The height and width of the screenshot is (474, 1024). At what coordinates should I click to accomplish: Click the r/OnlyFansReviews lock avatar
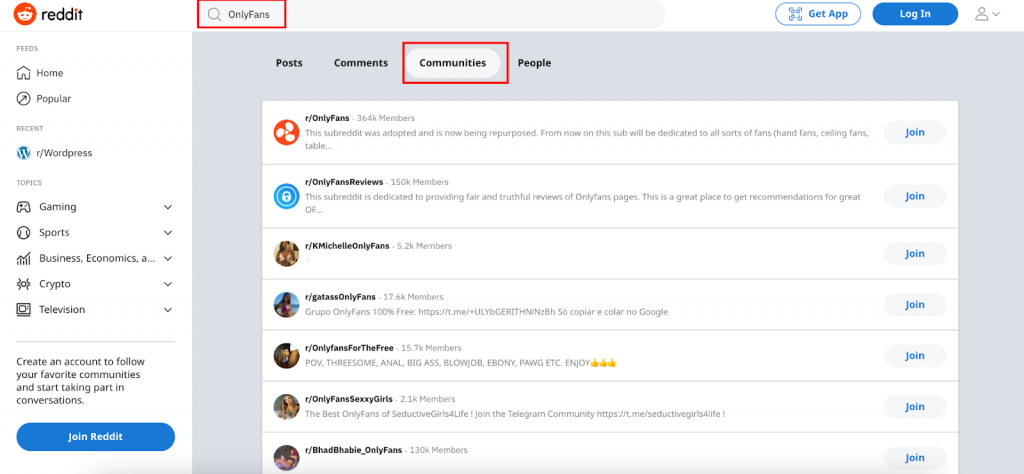tap(286, 197)
